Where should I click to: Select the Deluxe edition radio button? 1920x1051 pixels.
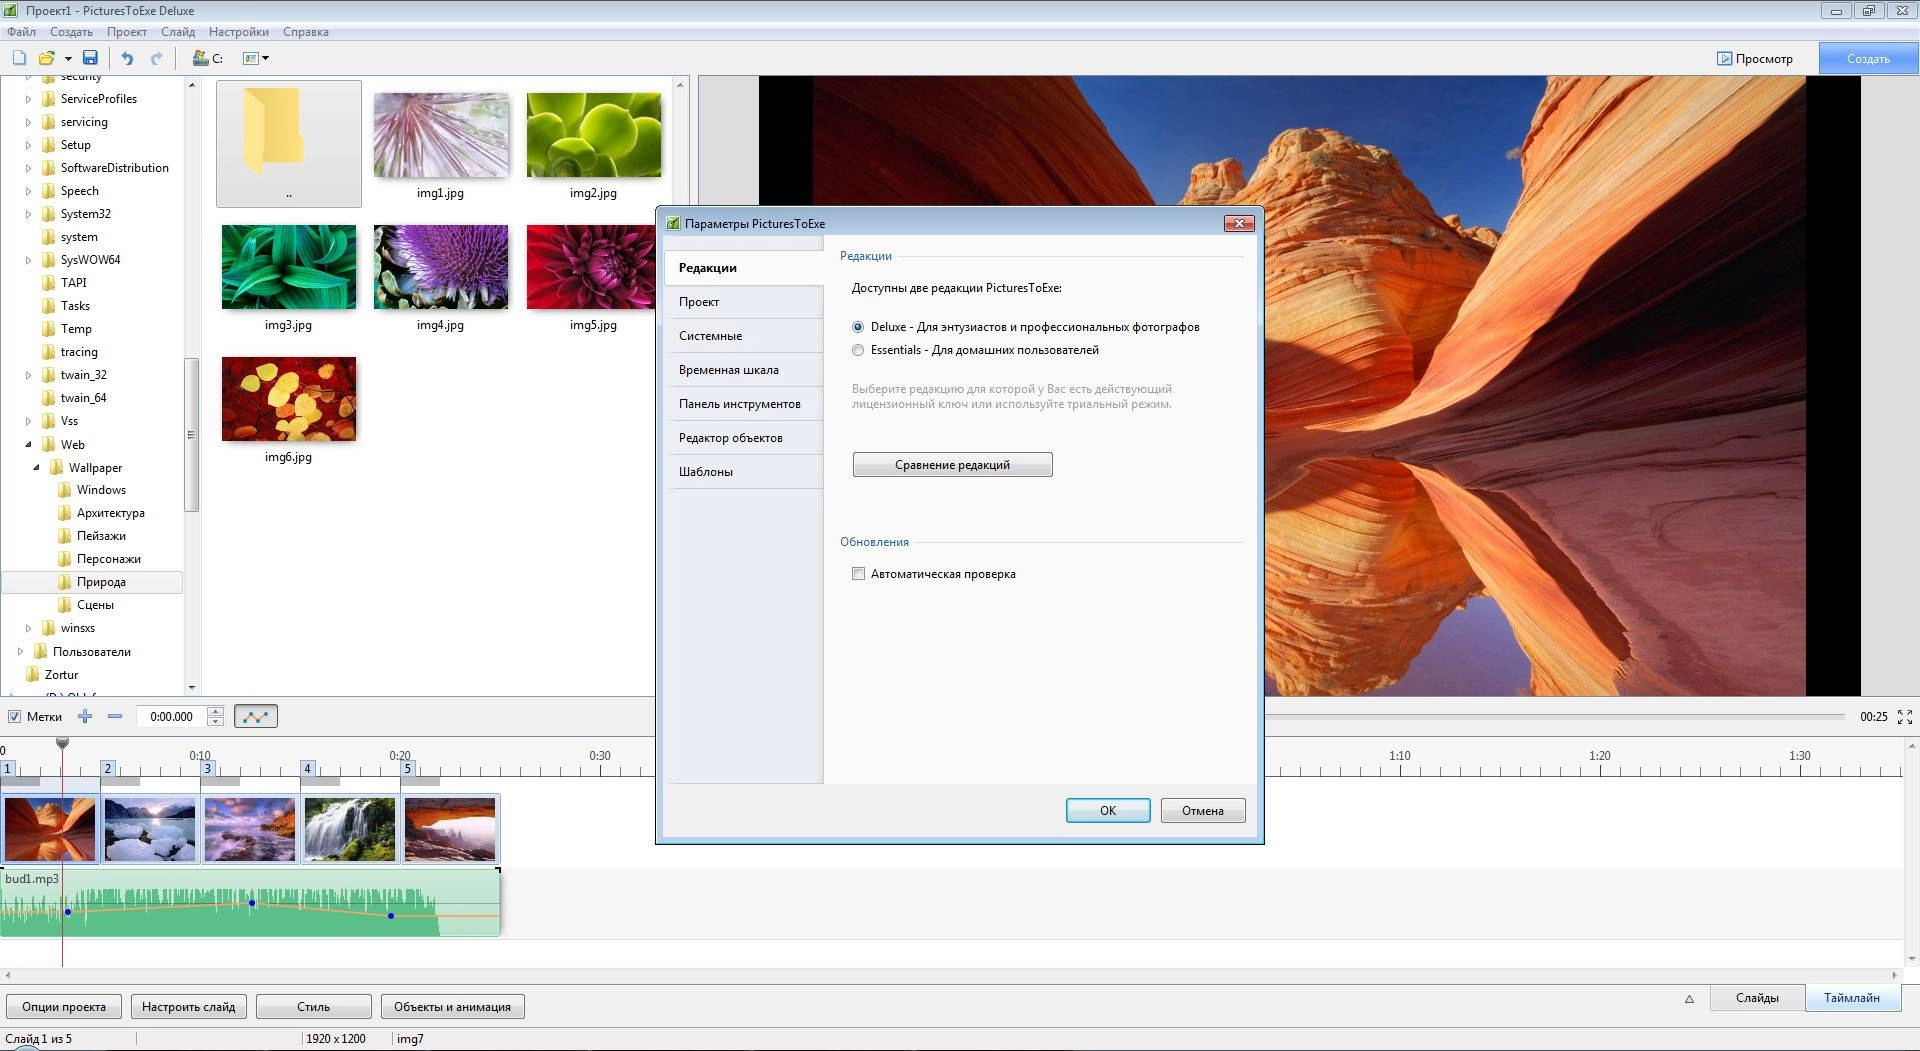point(858,327)
